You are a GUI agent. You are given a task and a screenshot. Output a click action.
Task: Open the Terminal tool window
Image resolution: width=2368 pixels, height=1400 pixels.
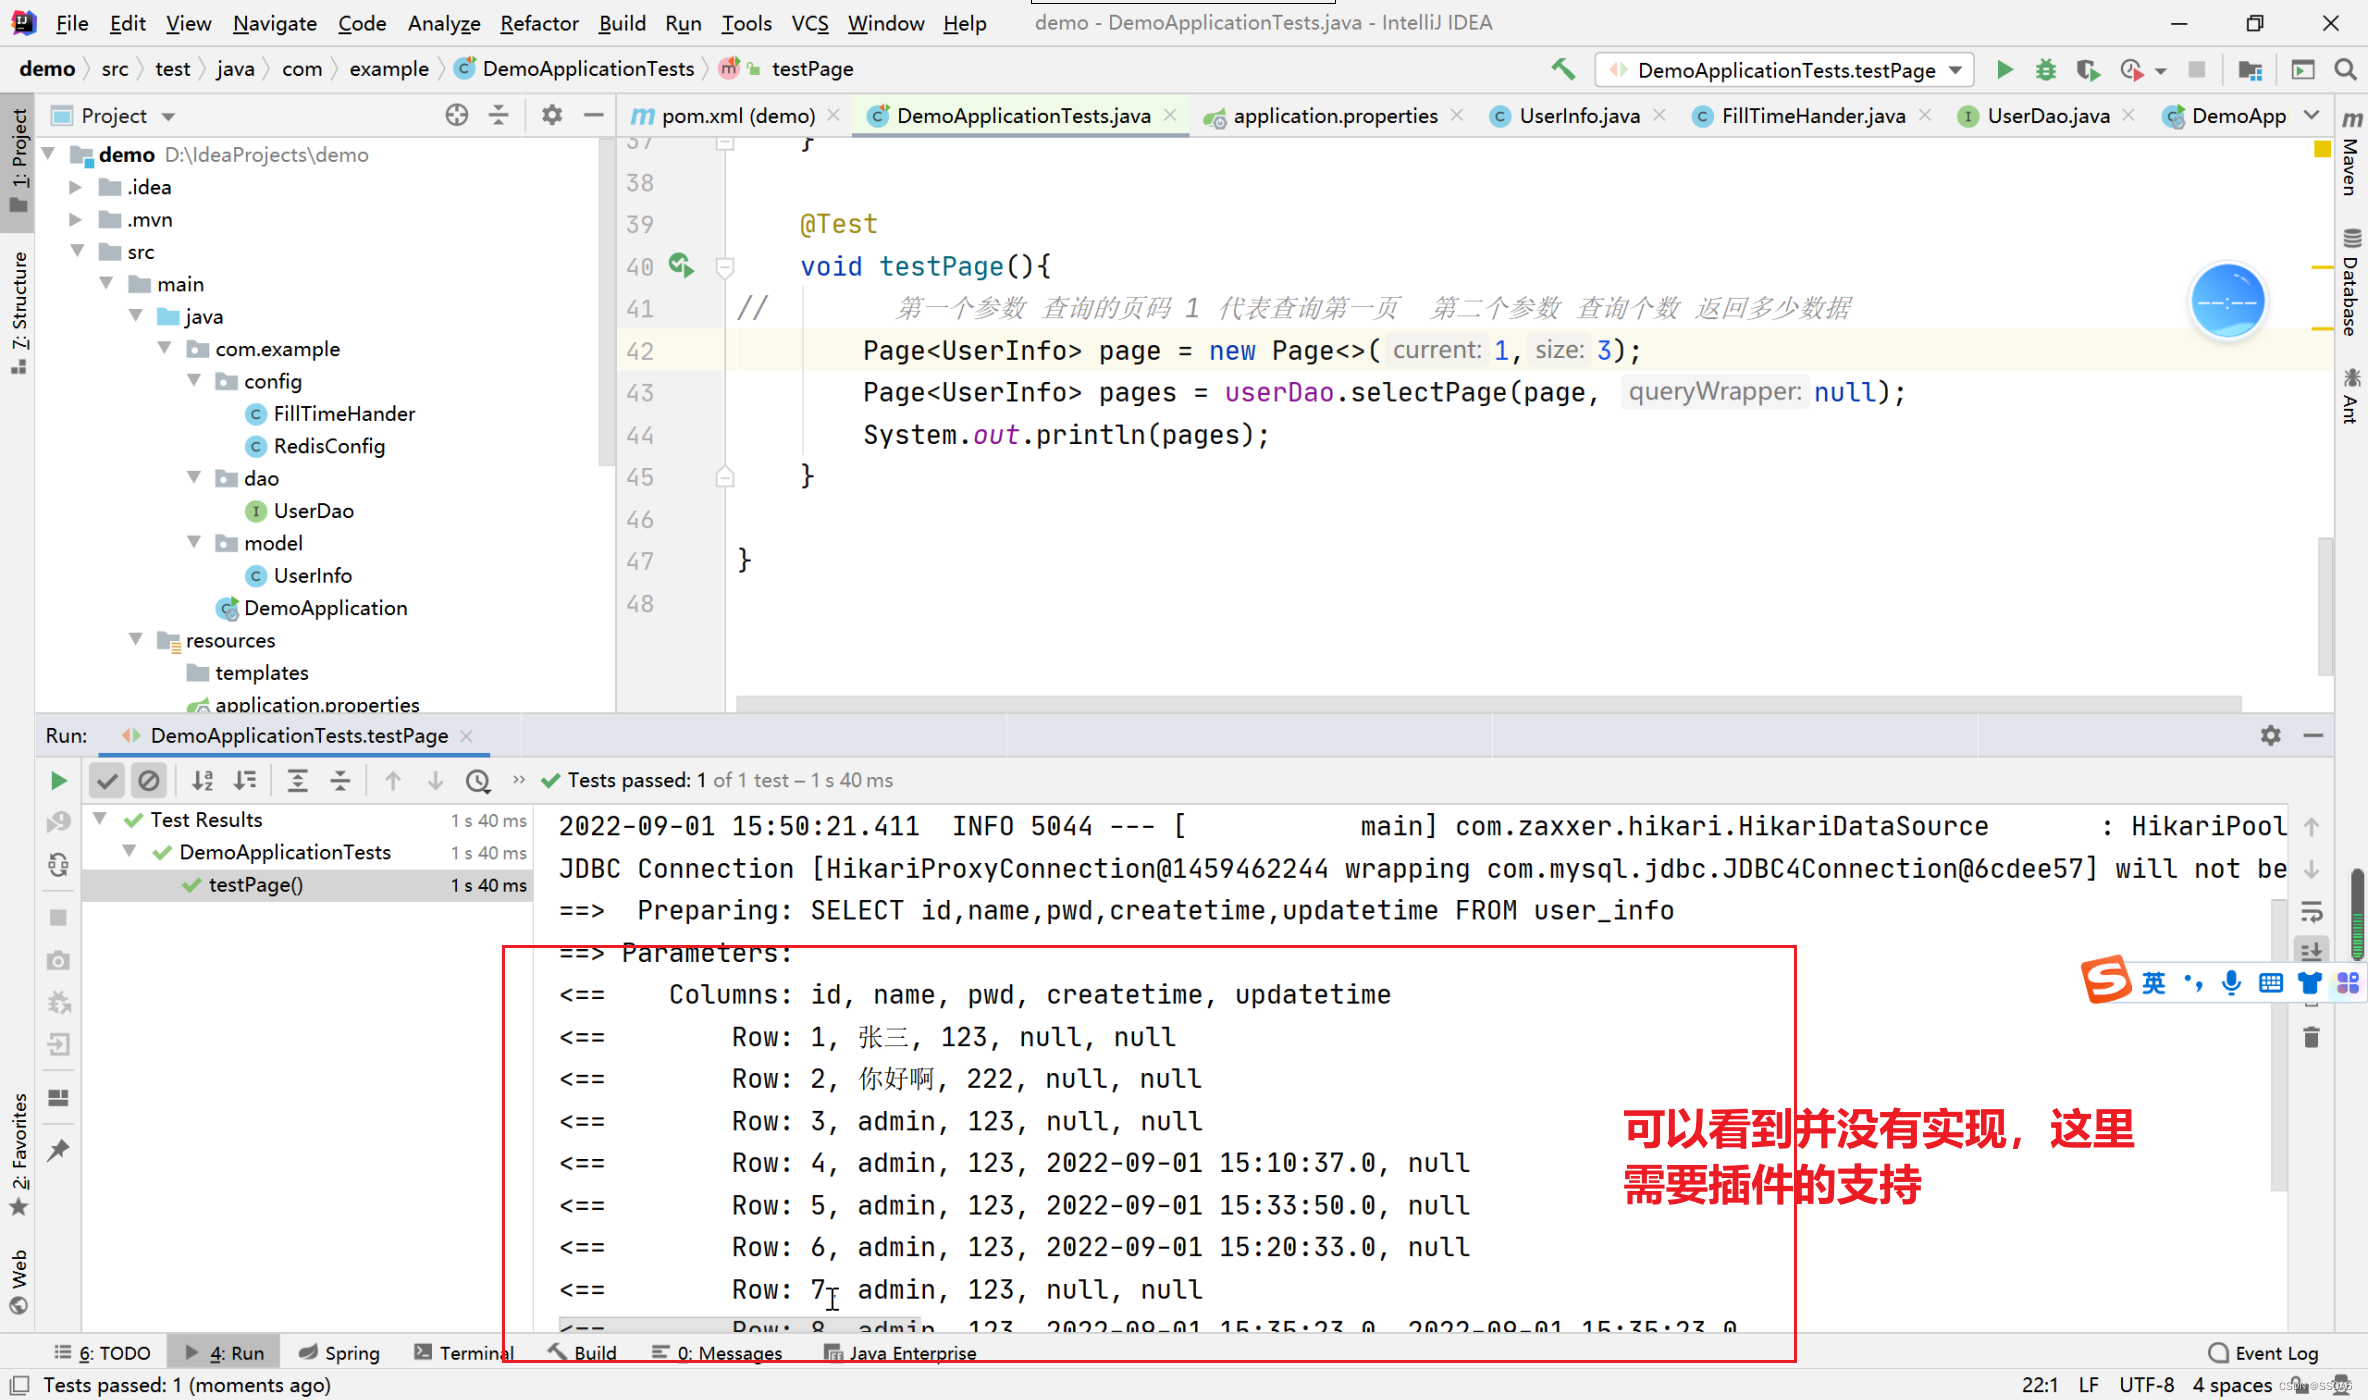(463, 1352)
